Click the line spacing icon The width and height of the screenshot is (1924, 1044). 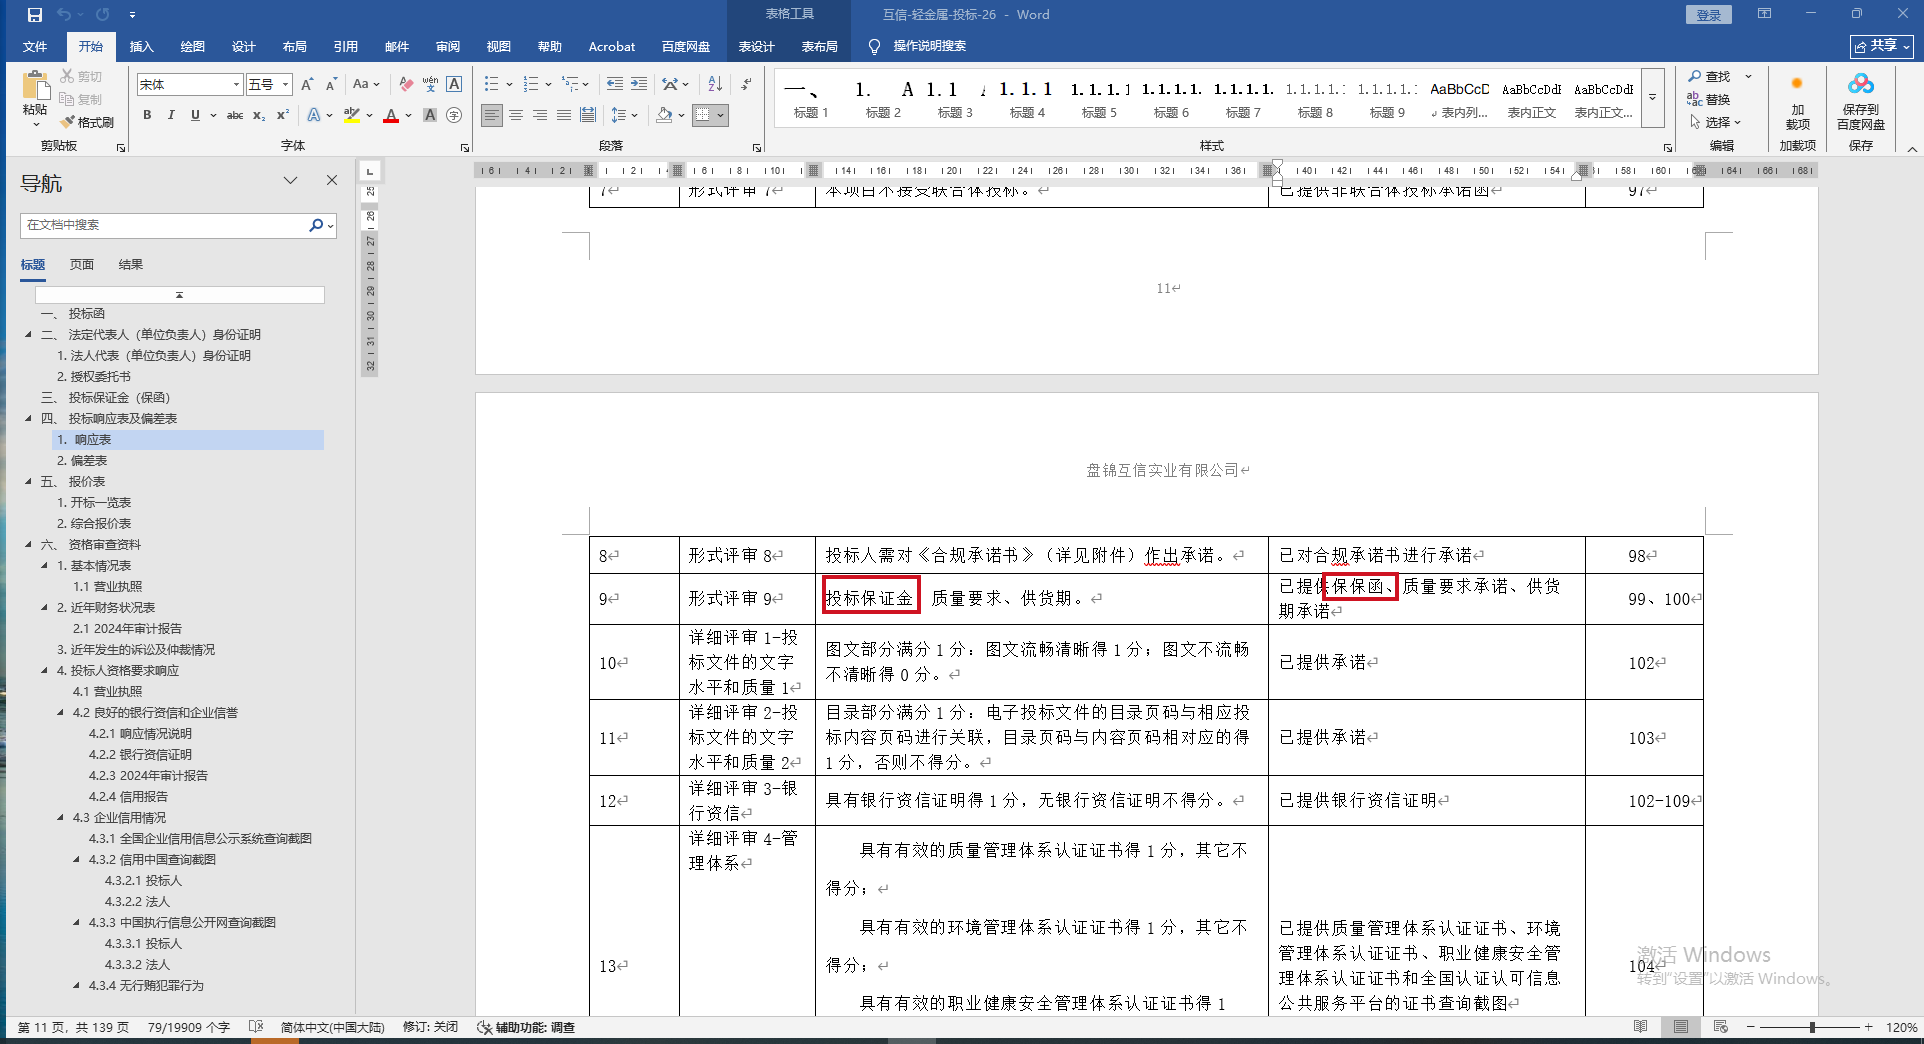[x=619, y=115]
